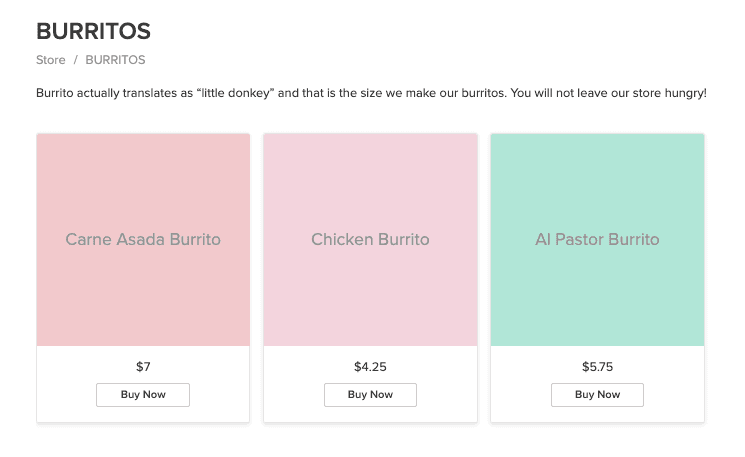Screen dimensions: 745x457
Task: Click the $7 price label
Action: (143, 367)
